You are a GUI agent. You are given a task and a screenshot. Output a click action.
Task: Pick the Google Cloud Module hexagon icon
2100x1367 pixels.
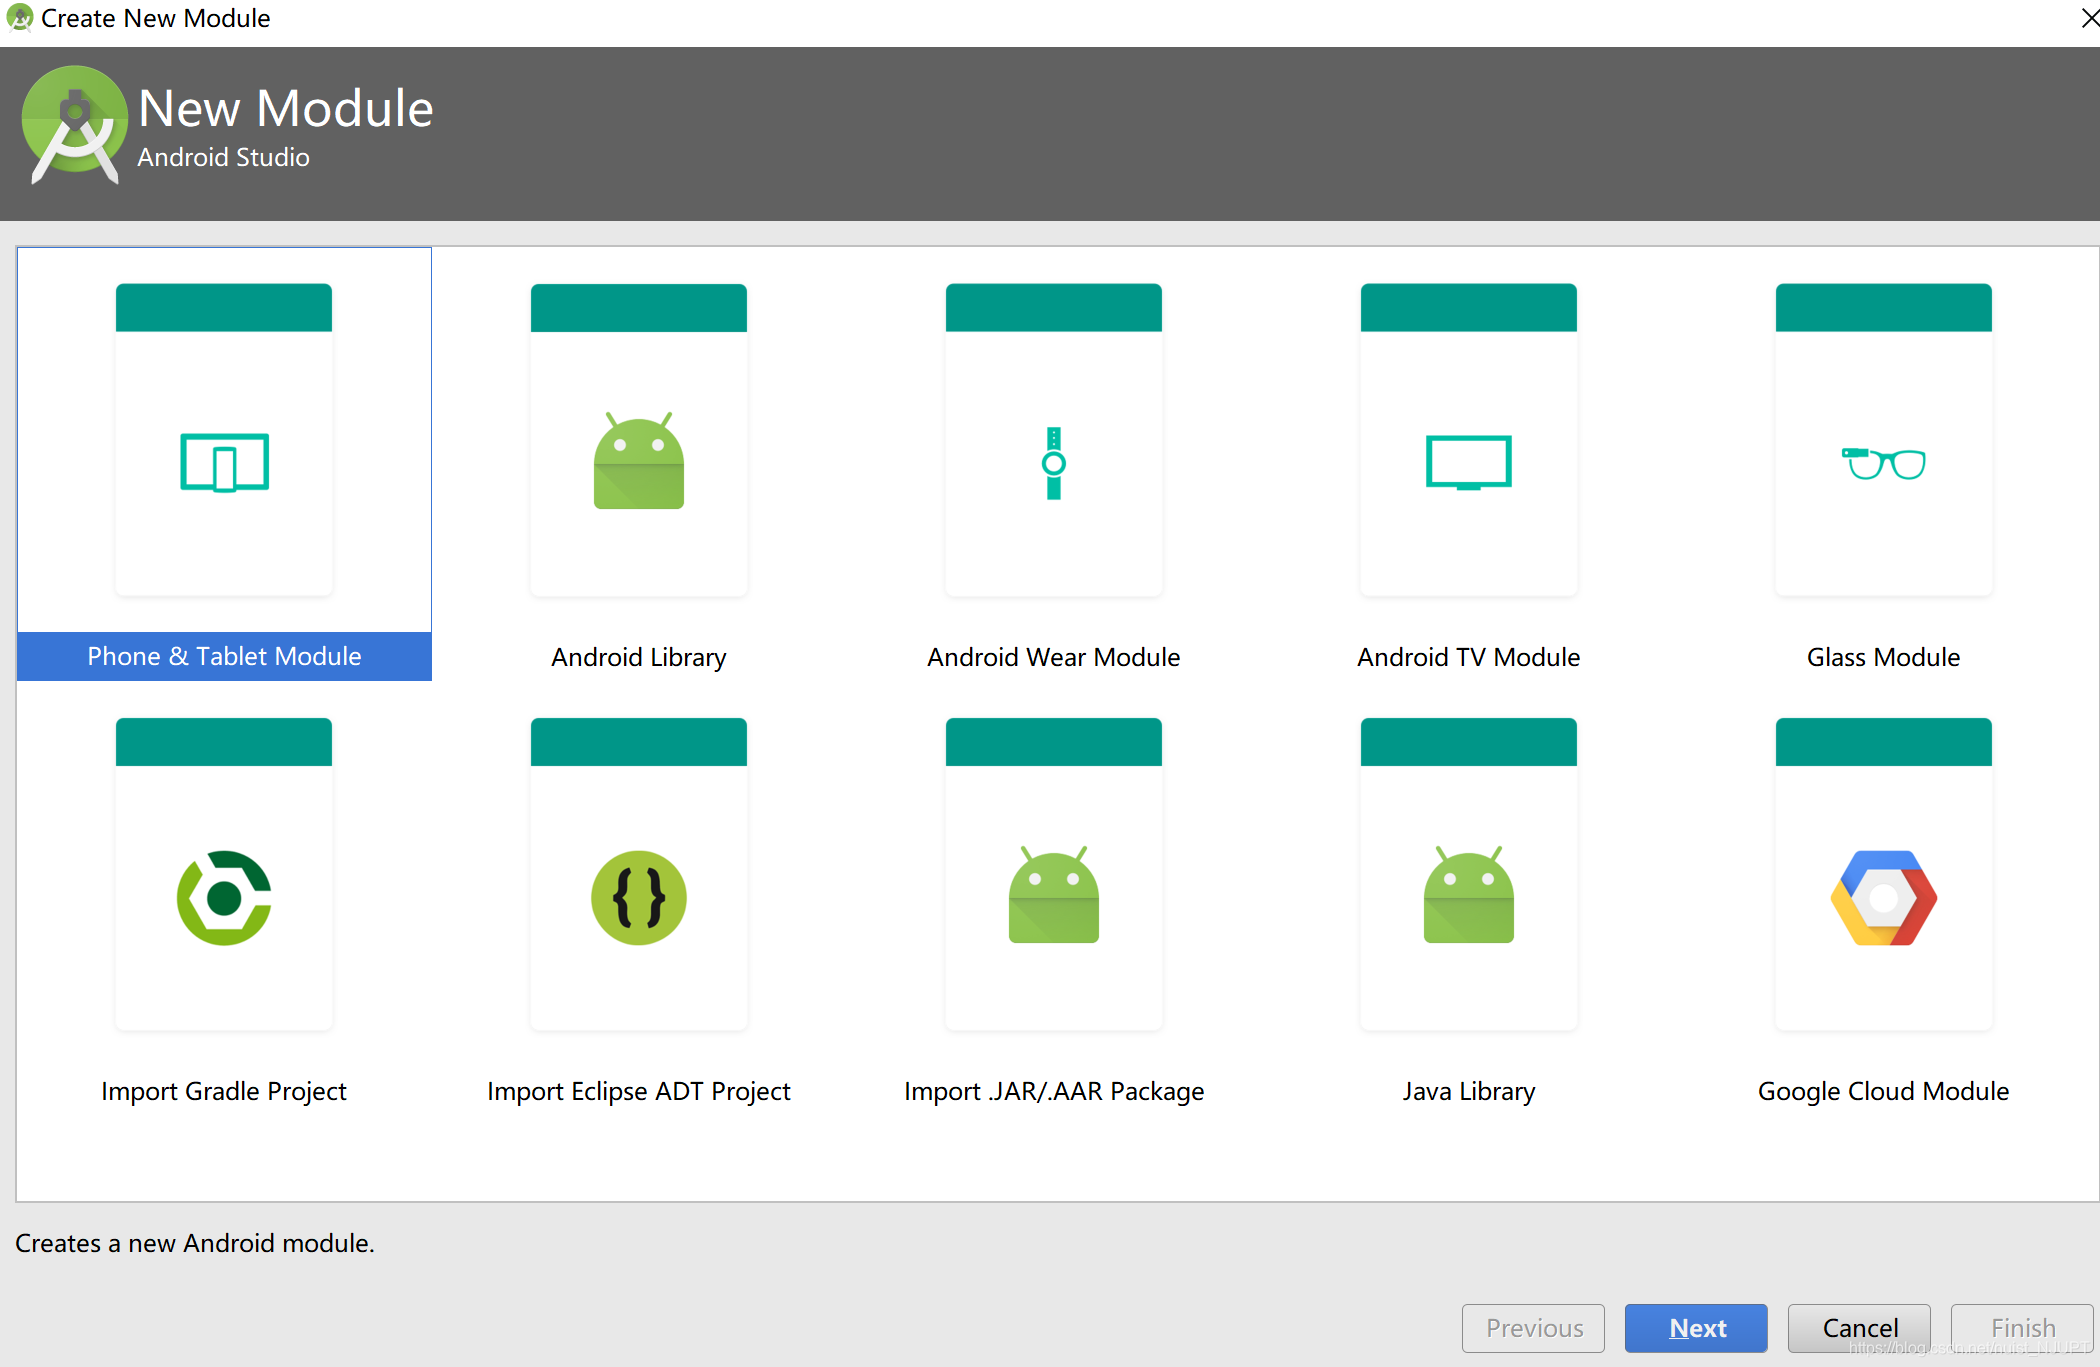(1883, 897)
